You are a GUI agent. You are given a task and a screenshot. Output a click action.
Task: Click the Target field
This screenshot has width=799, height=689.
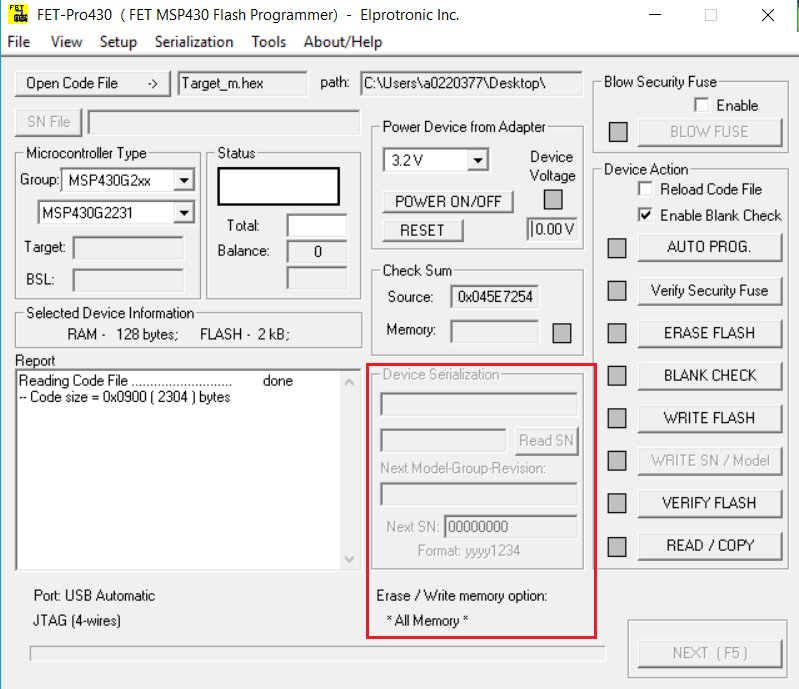(128, 248)
